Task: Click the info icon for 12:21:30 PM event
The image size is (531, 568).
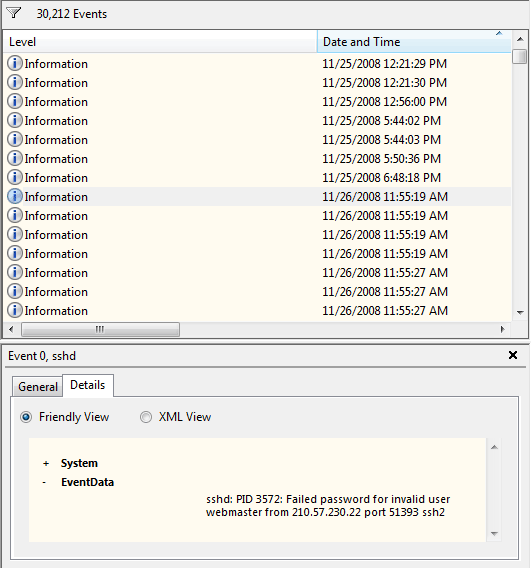Action: pos(15,82)
